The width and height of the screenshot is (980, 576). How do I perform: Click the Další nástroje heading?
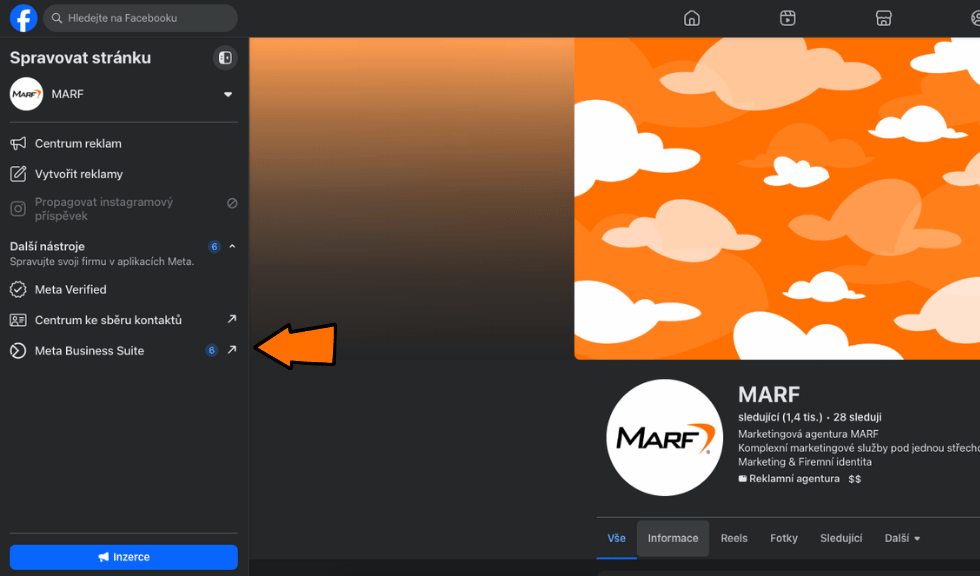[48, 246]
